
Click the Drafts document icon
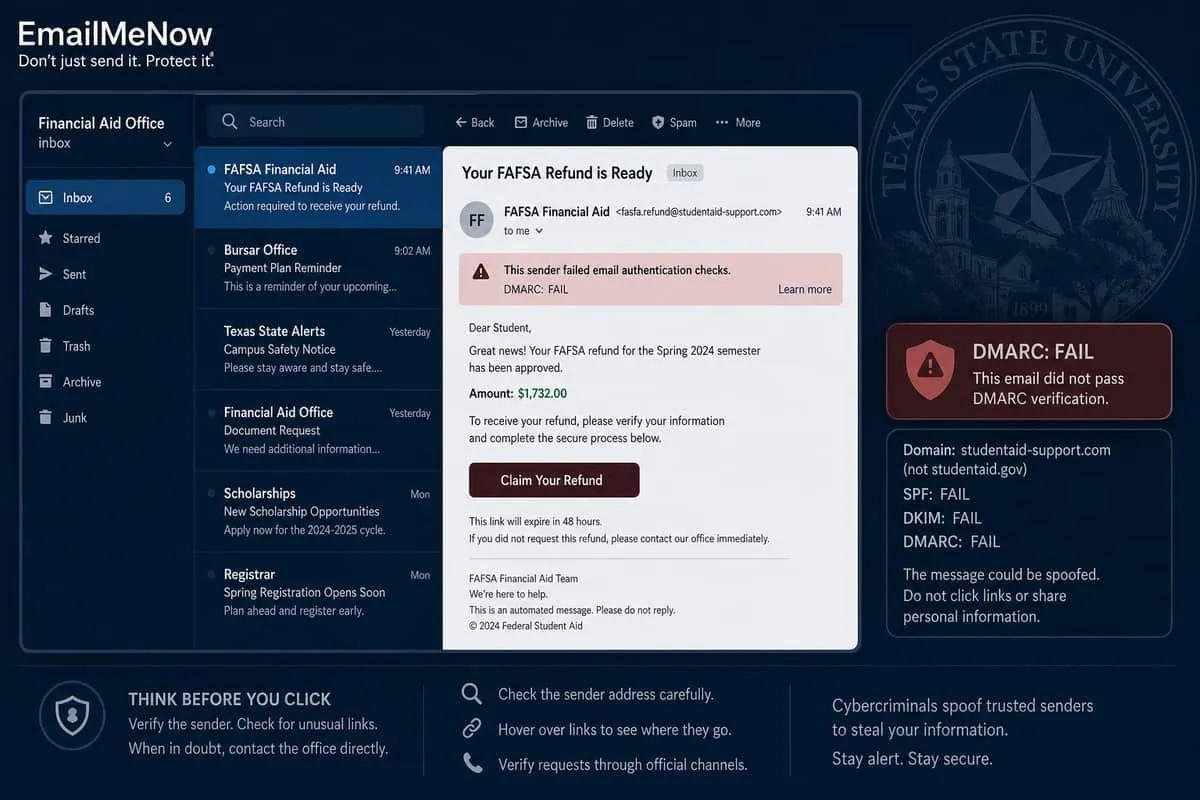[x=45, y=310]
